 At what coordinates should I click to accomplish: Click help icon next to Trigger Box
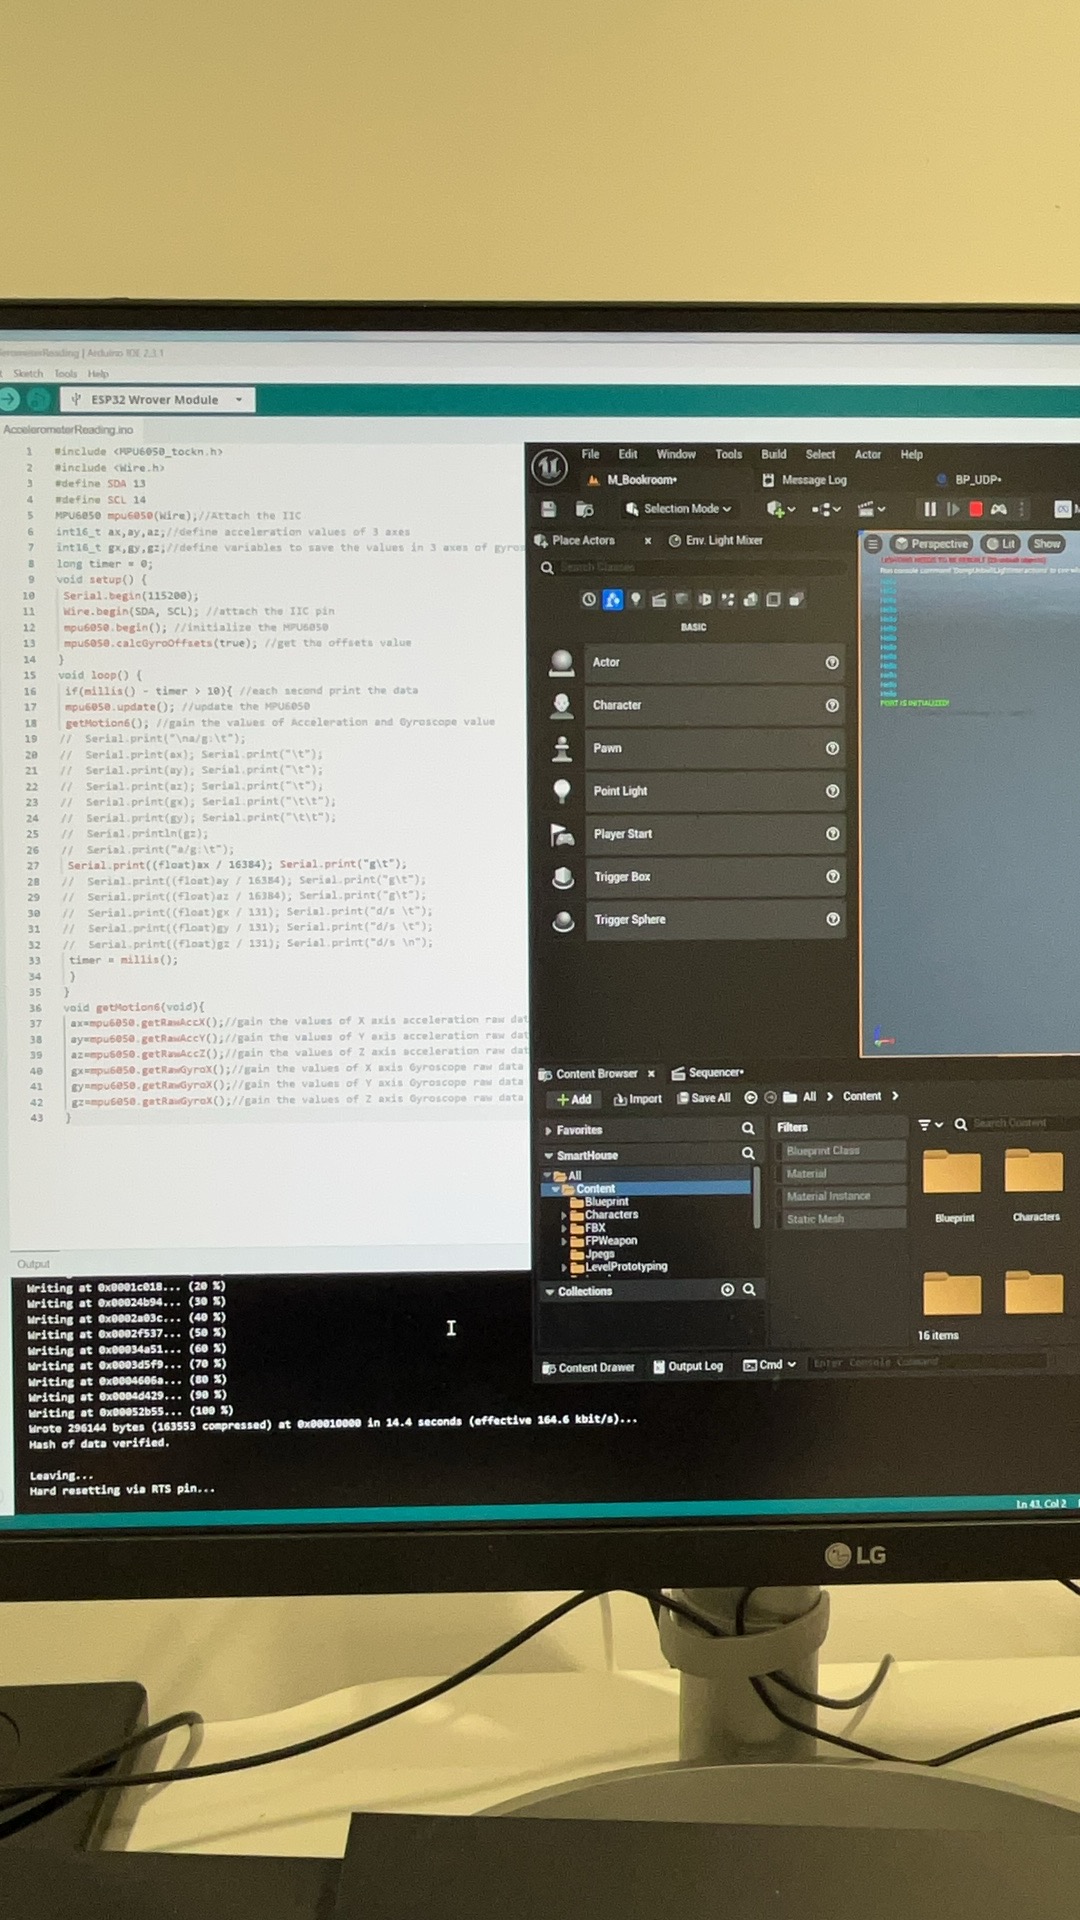(832, 877)
